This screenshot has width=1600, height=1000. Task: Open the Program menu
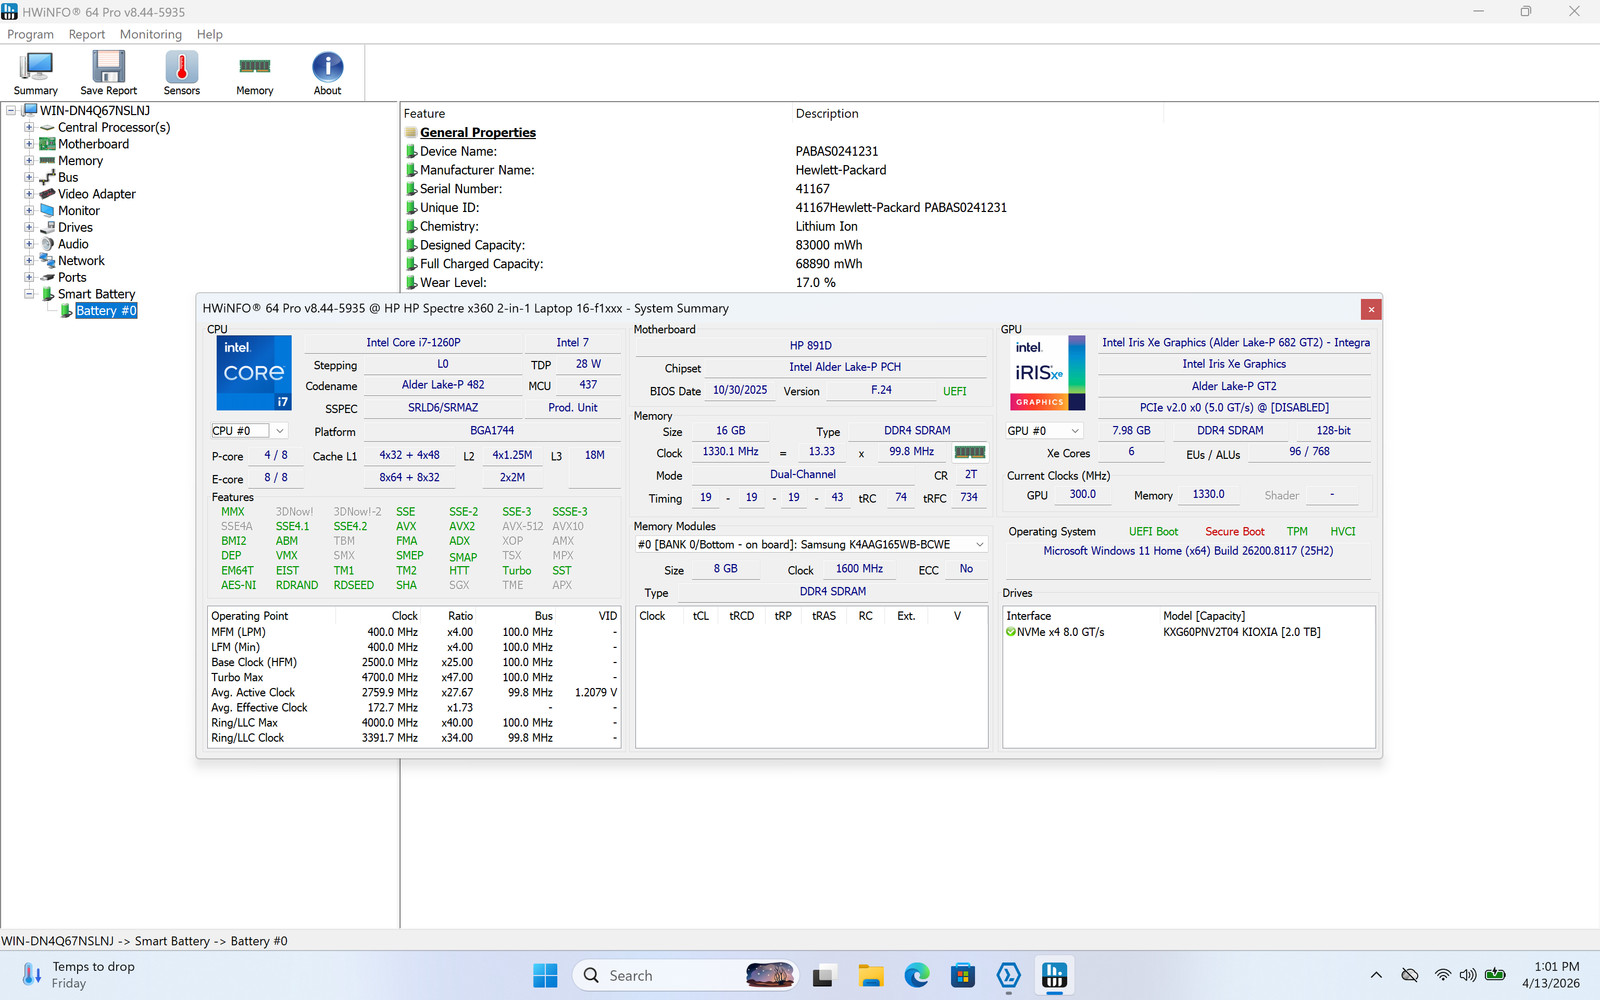click(31, 34)
